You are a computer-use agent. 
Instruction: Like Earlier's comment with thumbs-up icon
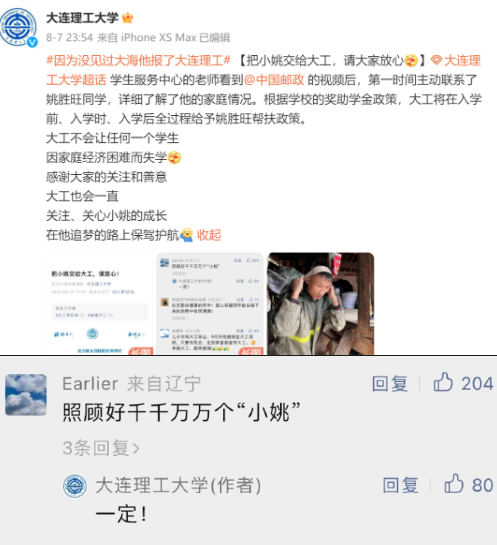443,382
